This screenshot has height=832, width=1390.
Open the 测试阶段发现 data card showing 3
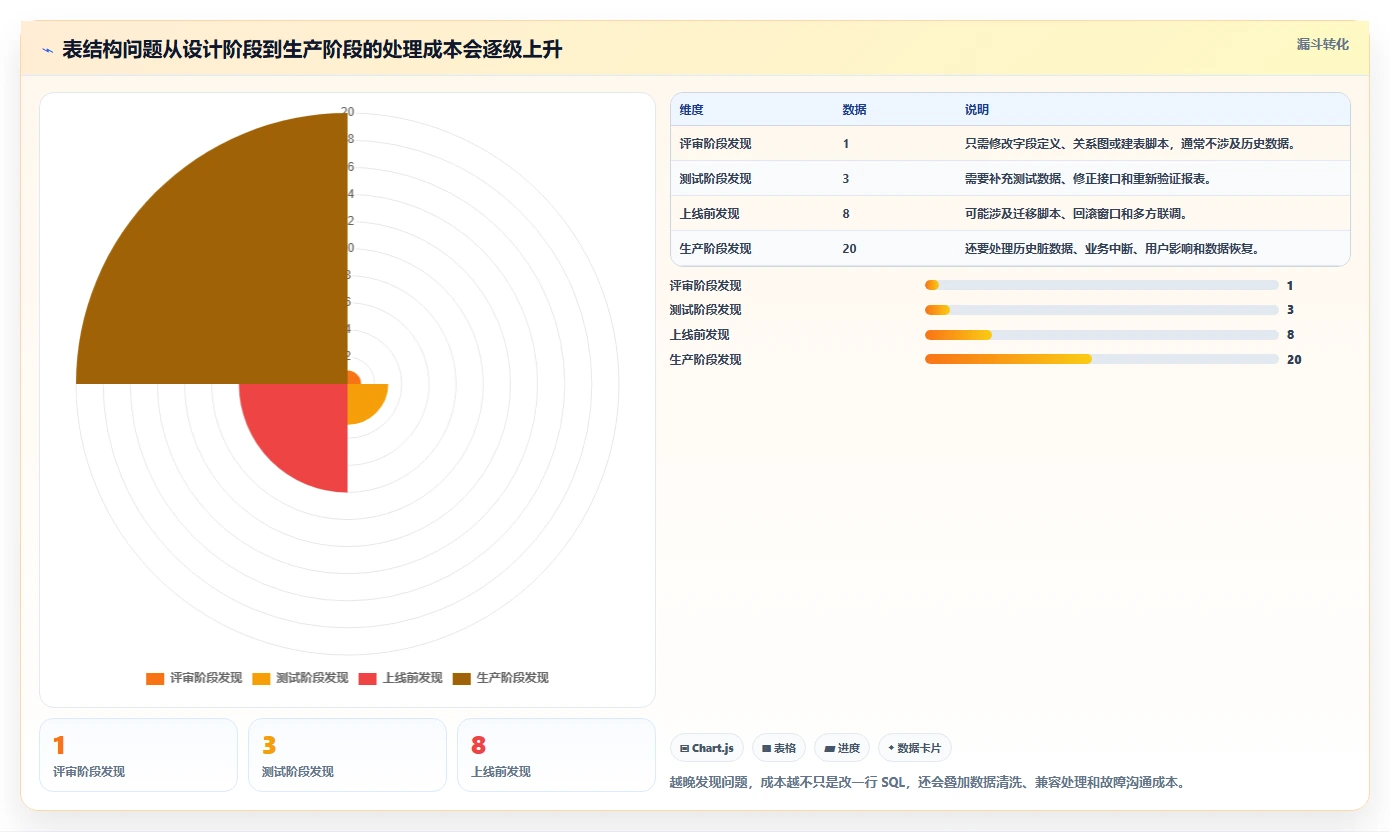(348, 755)
